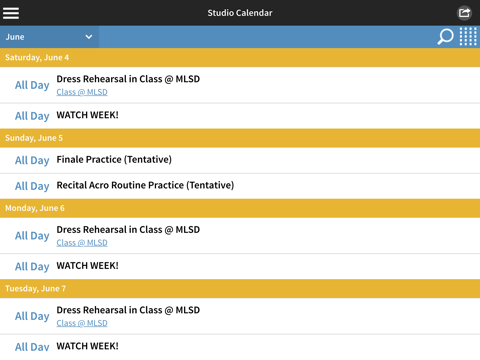Screen dimensions: 480x360
Task: Select Tuesday Dress Rehearsal in Class event
Action: click(x=240, y=316)
